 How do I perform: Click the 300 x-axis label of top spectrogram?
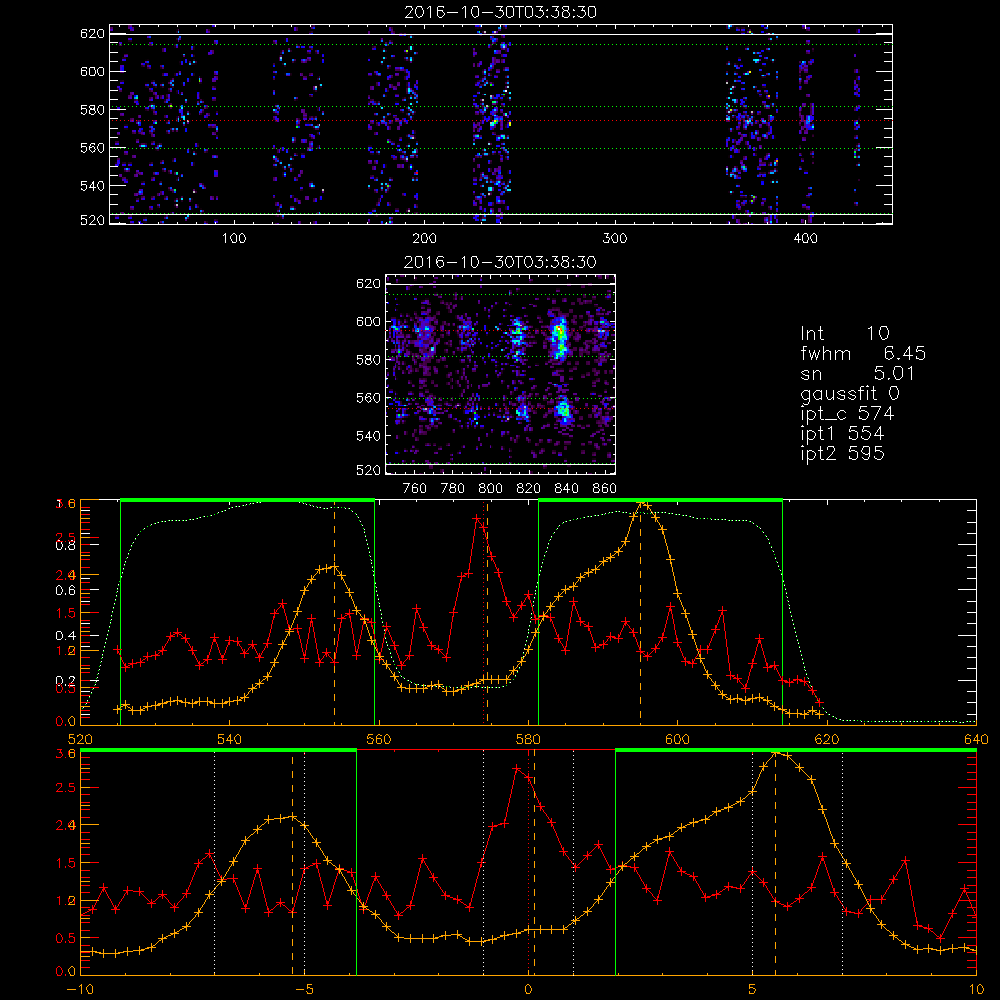click(x=615, y=239)
